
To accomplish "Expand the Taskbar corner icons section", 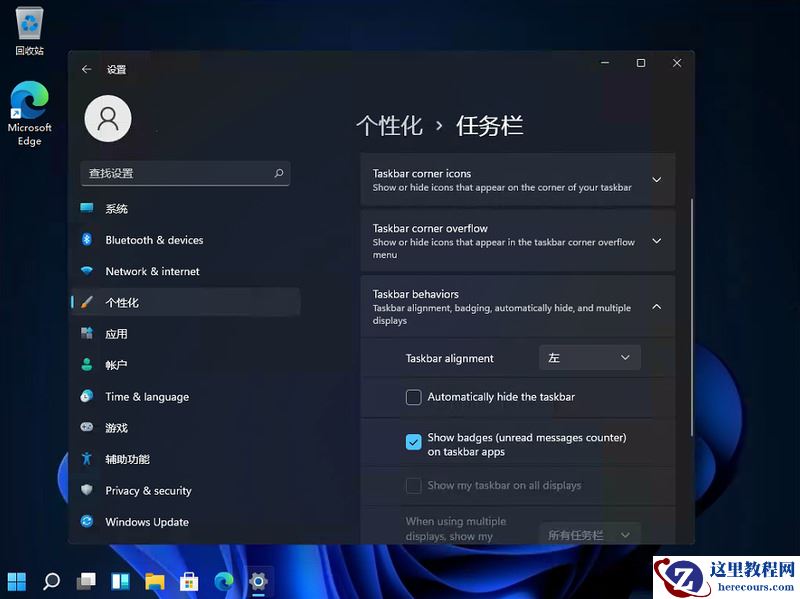I will coord(656,180).
